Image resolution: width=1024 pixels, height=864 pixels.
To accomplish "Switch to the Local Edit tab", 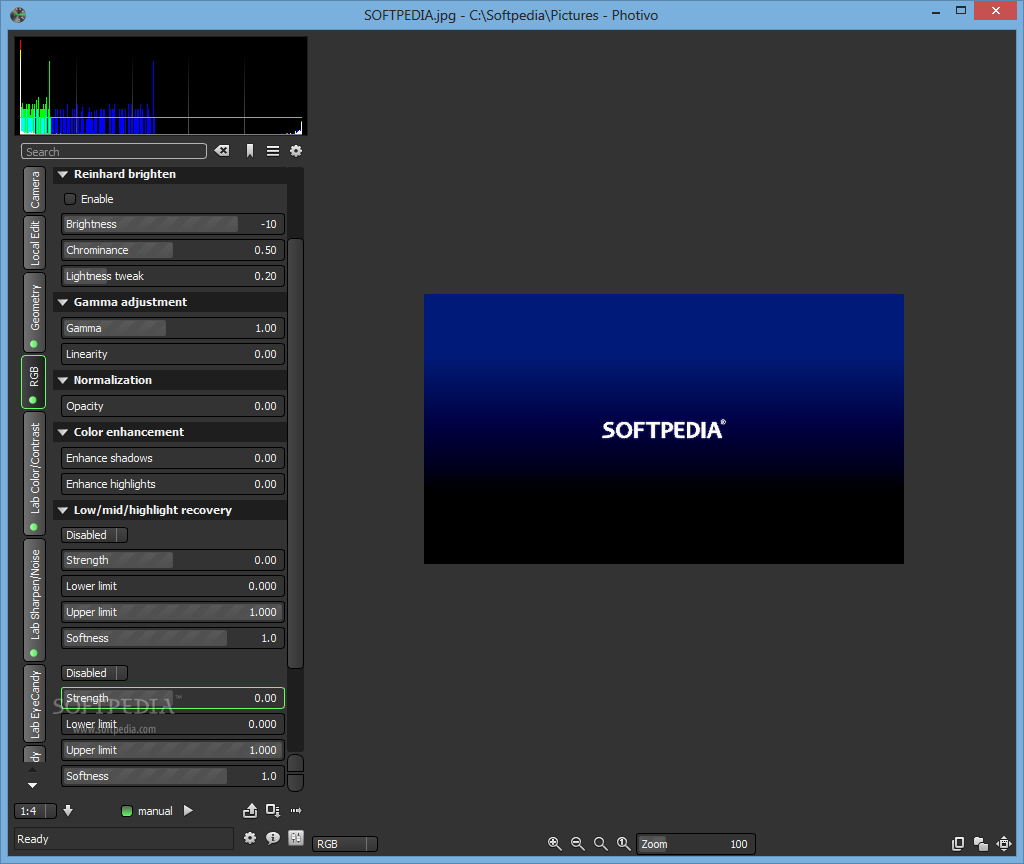I will click(35, 242).
